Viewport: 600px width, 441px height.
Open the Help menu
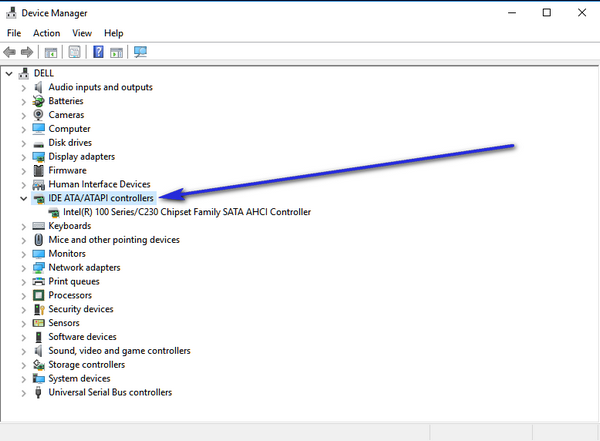(x=114, y=33)
